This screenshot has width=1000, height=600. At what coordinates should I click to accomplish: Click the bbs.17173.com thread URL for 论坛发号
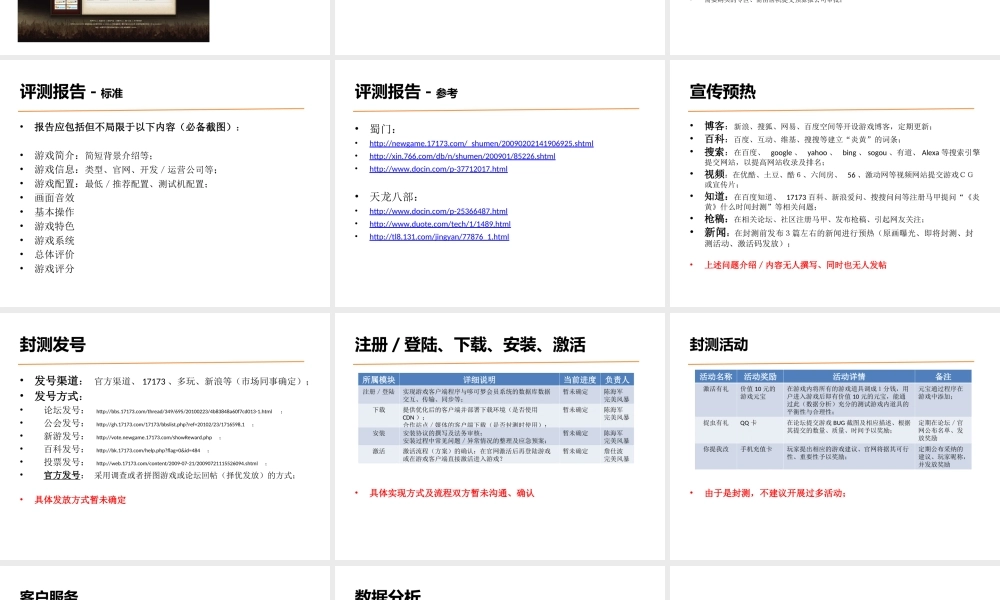coord(184,411)
